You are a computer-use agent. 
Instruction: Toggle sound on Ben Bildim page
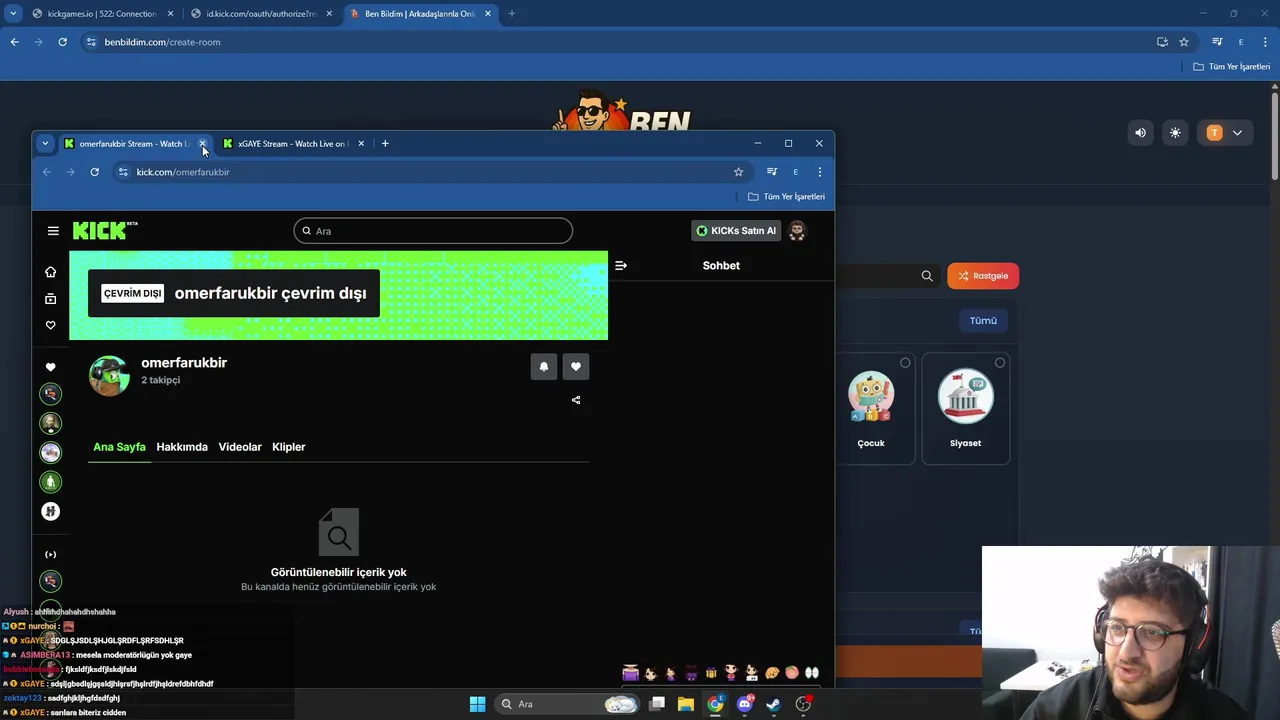(x=1140, y=133)
